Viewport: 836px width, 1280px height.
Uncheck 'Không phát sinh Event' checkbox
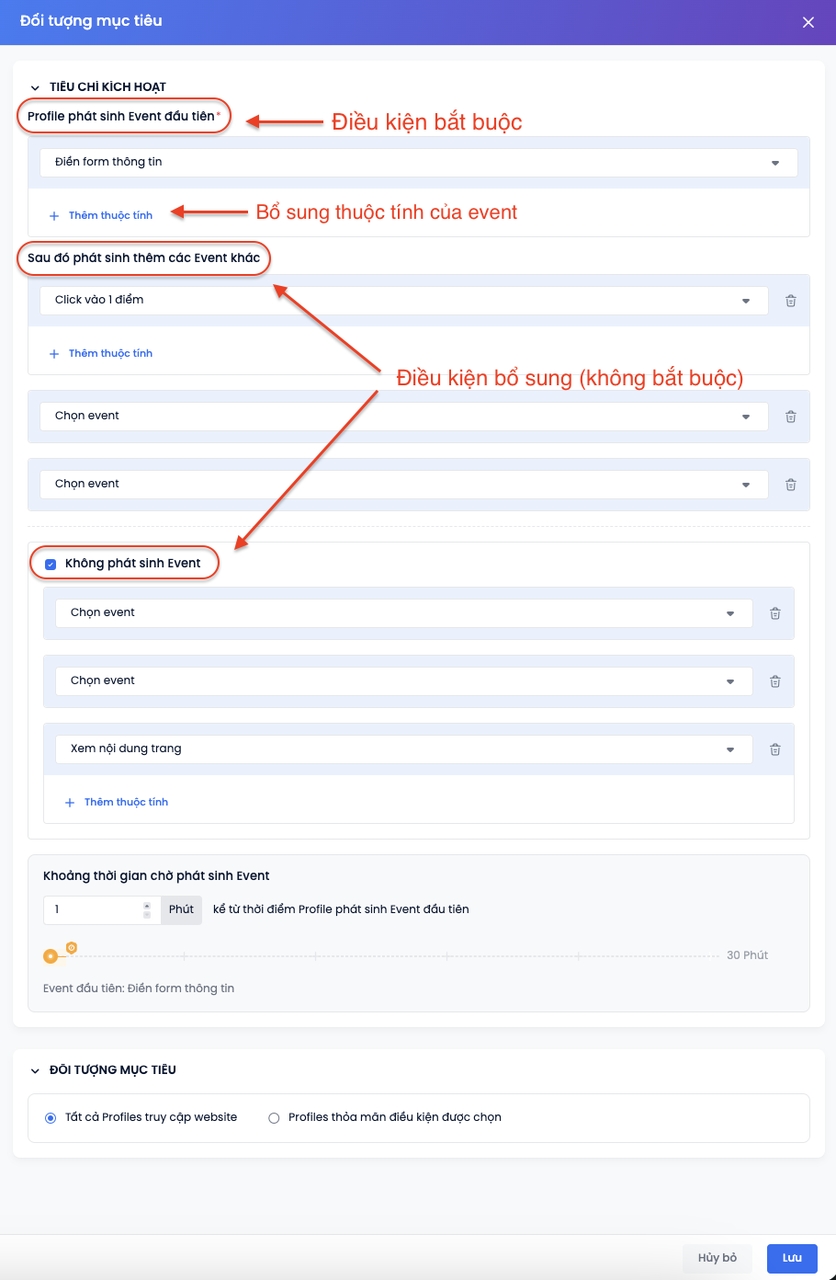51,564
